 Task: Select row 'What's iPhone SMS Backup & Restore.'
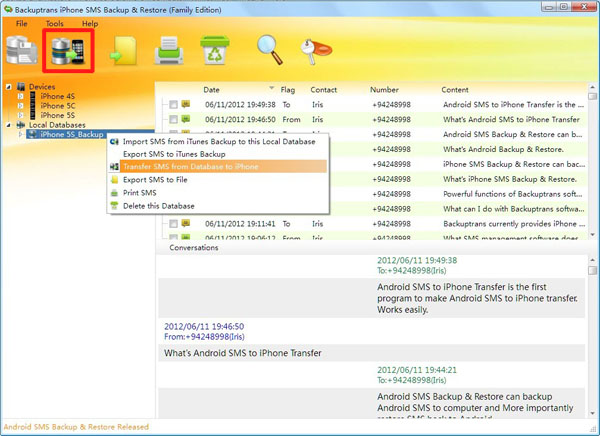[458, 179]
